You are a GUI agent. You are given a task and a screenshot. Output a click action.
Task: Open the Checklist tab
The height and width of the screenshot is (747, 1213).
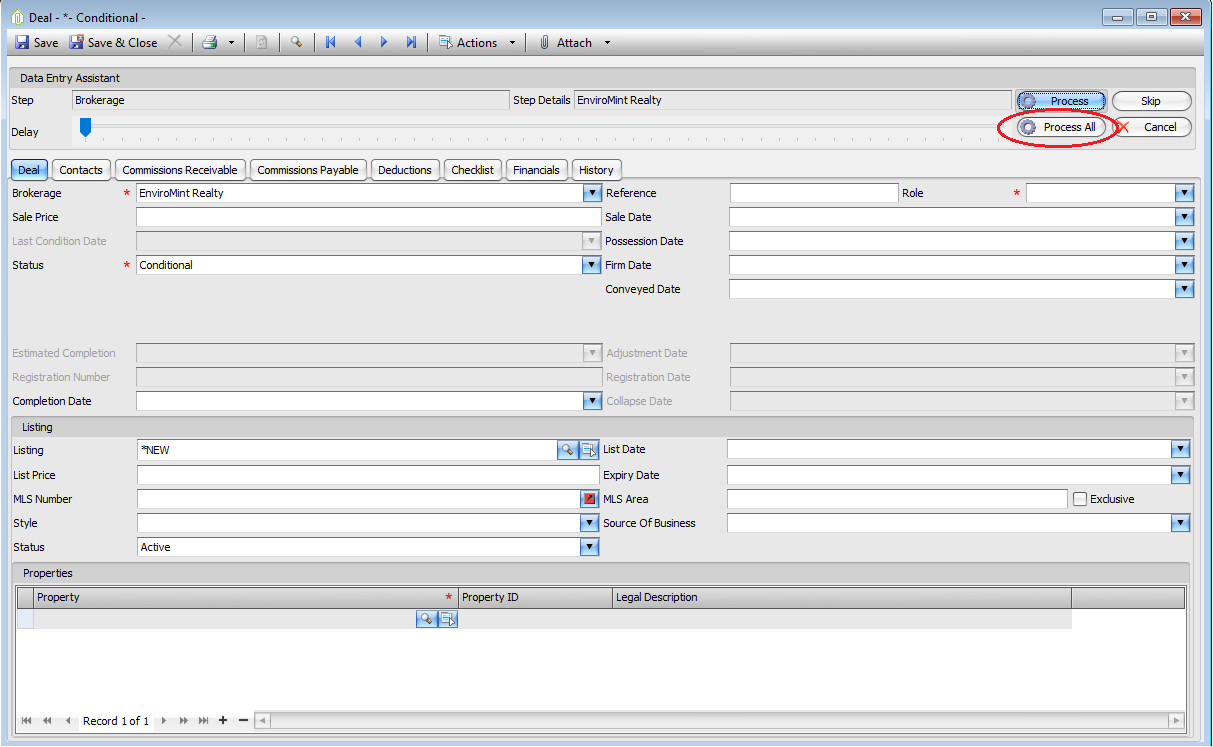pyautogui.click(x=472, y=170)
